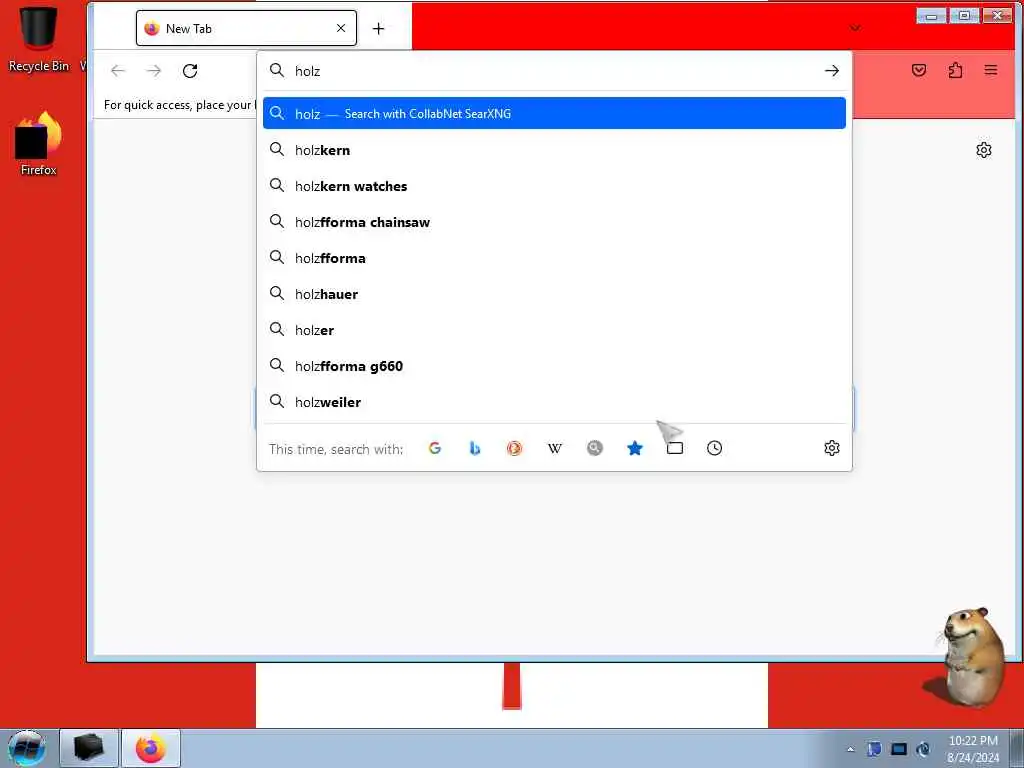Pick the 'holzfforma chainsaw' suggestion
Screen dimensions: 1024x768
tap(554, 222)
